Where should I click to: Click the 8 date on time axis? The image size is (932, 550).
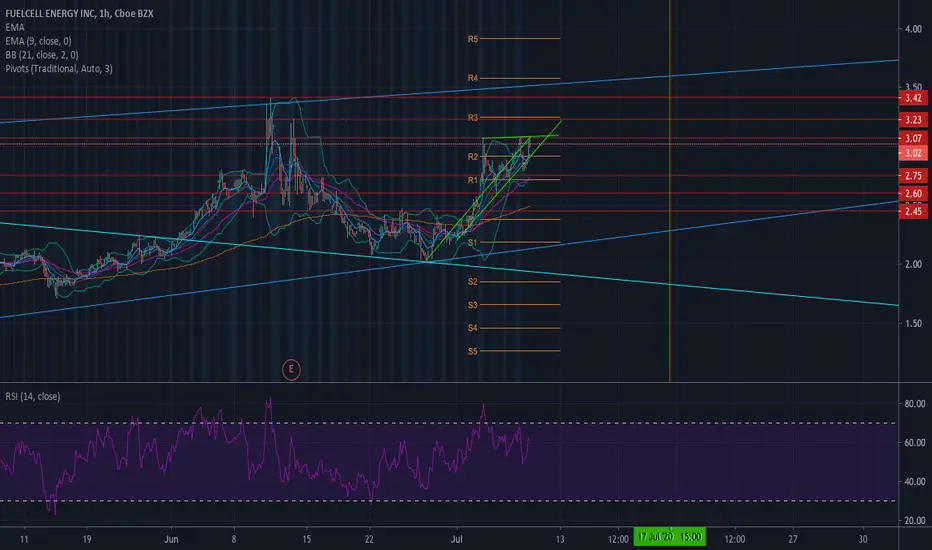point(234,539)
